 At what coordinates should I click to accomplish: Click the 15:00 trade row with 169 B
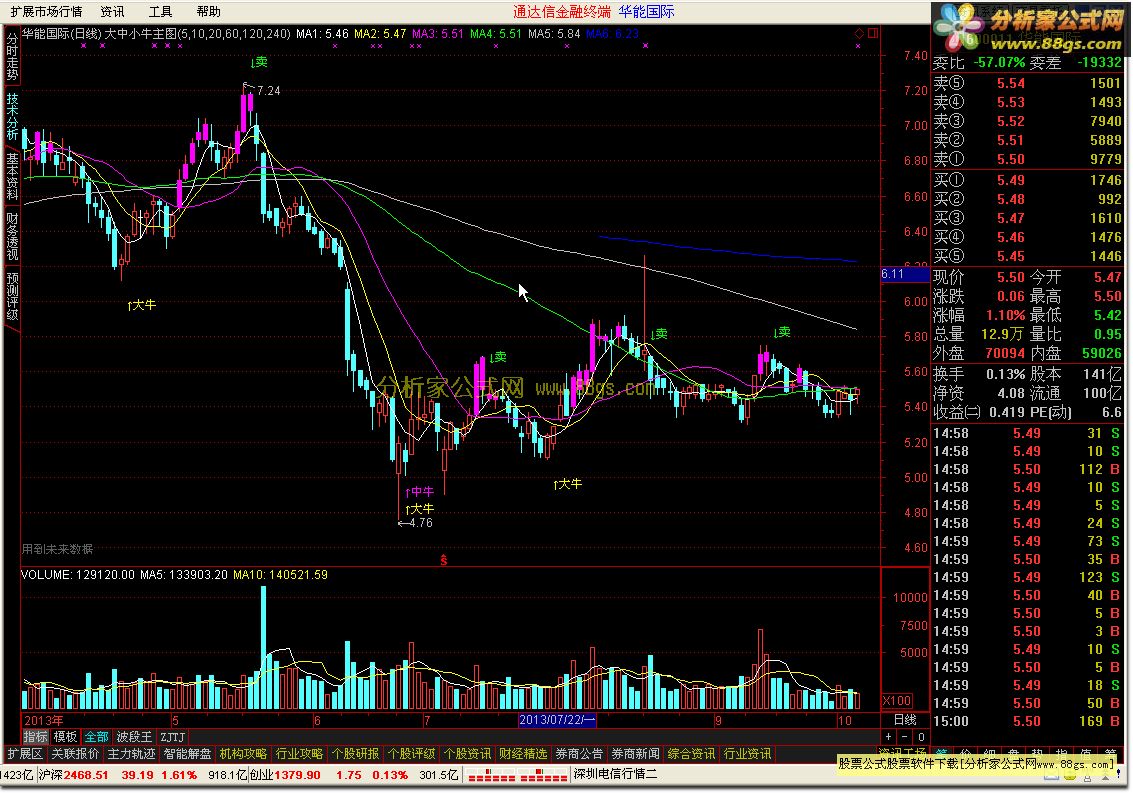tap(1027, 721)
